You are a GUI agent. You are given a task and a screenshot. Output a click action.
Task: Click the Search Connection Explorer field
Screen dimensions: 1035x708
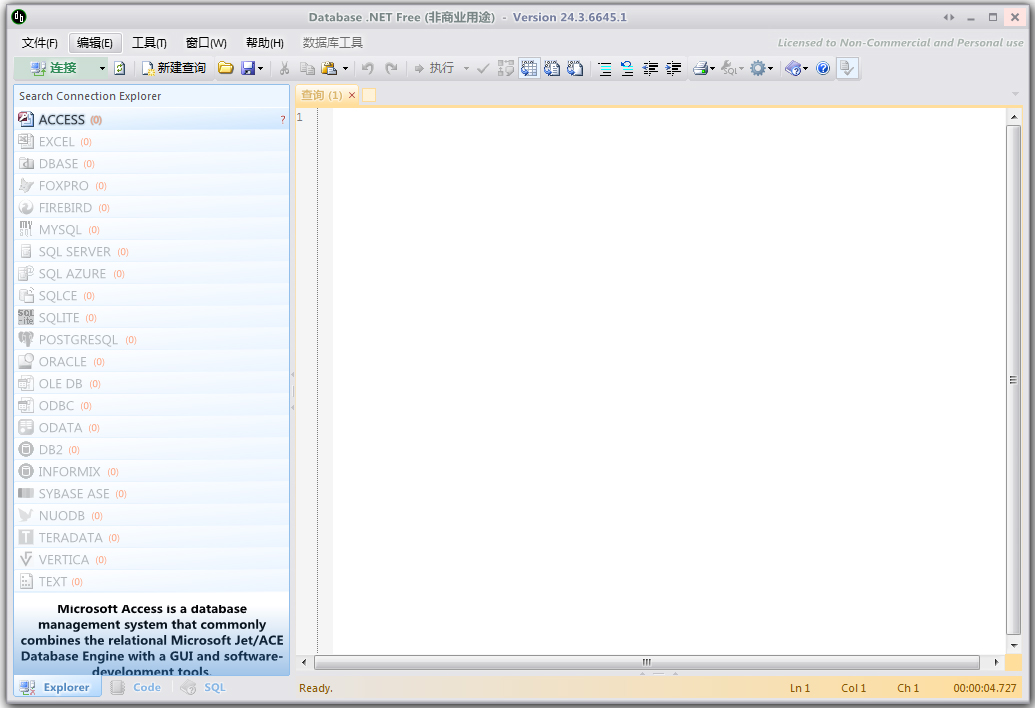(x=152, y=96)
